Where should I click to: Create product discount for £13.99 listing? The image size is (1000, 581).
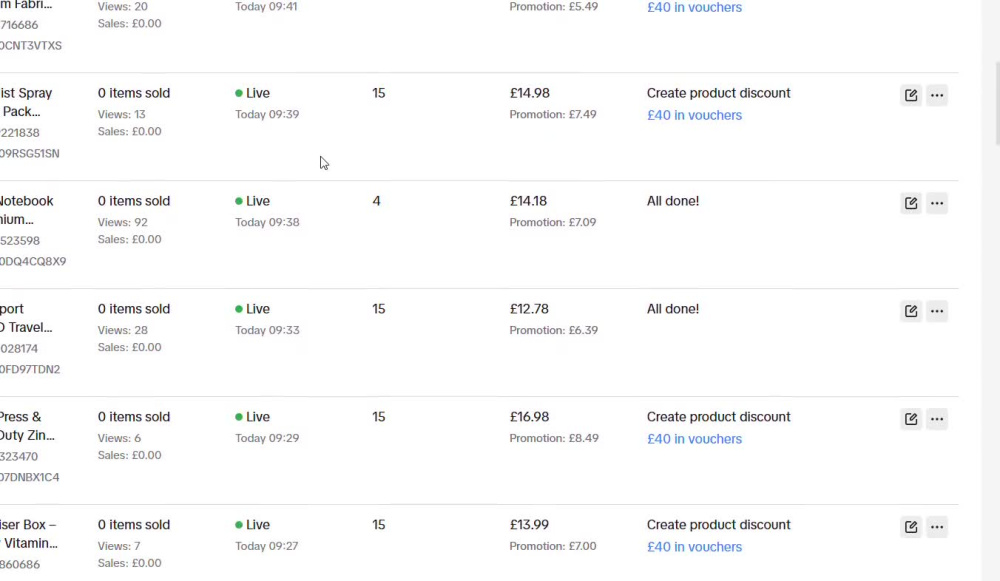point(718,525)
